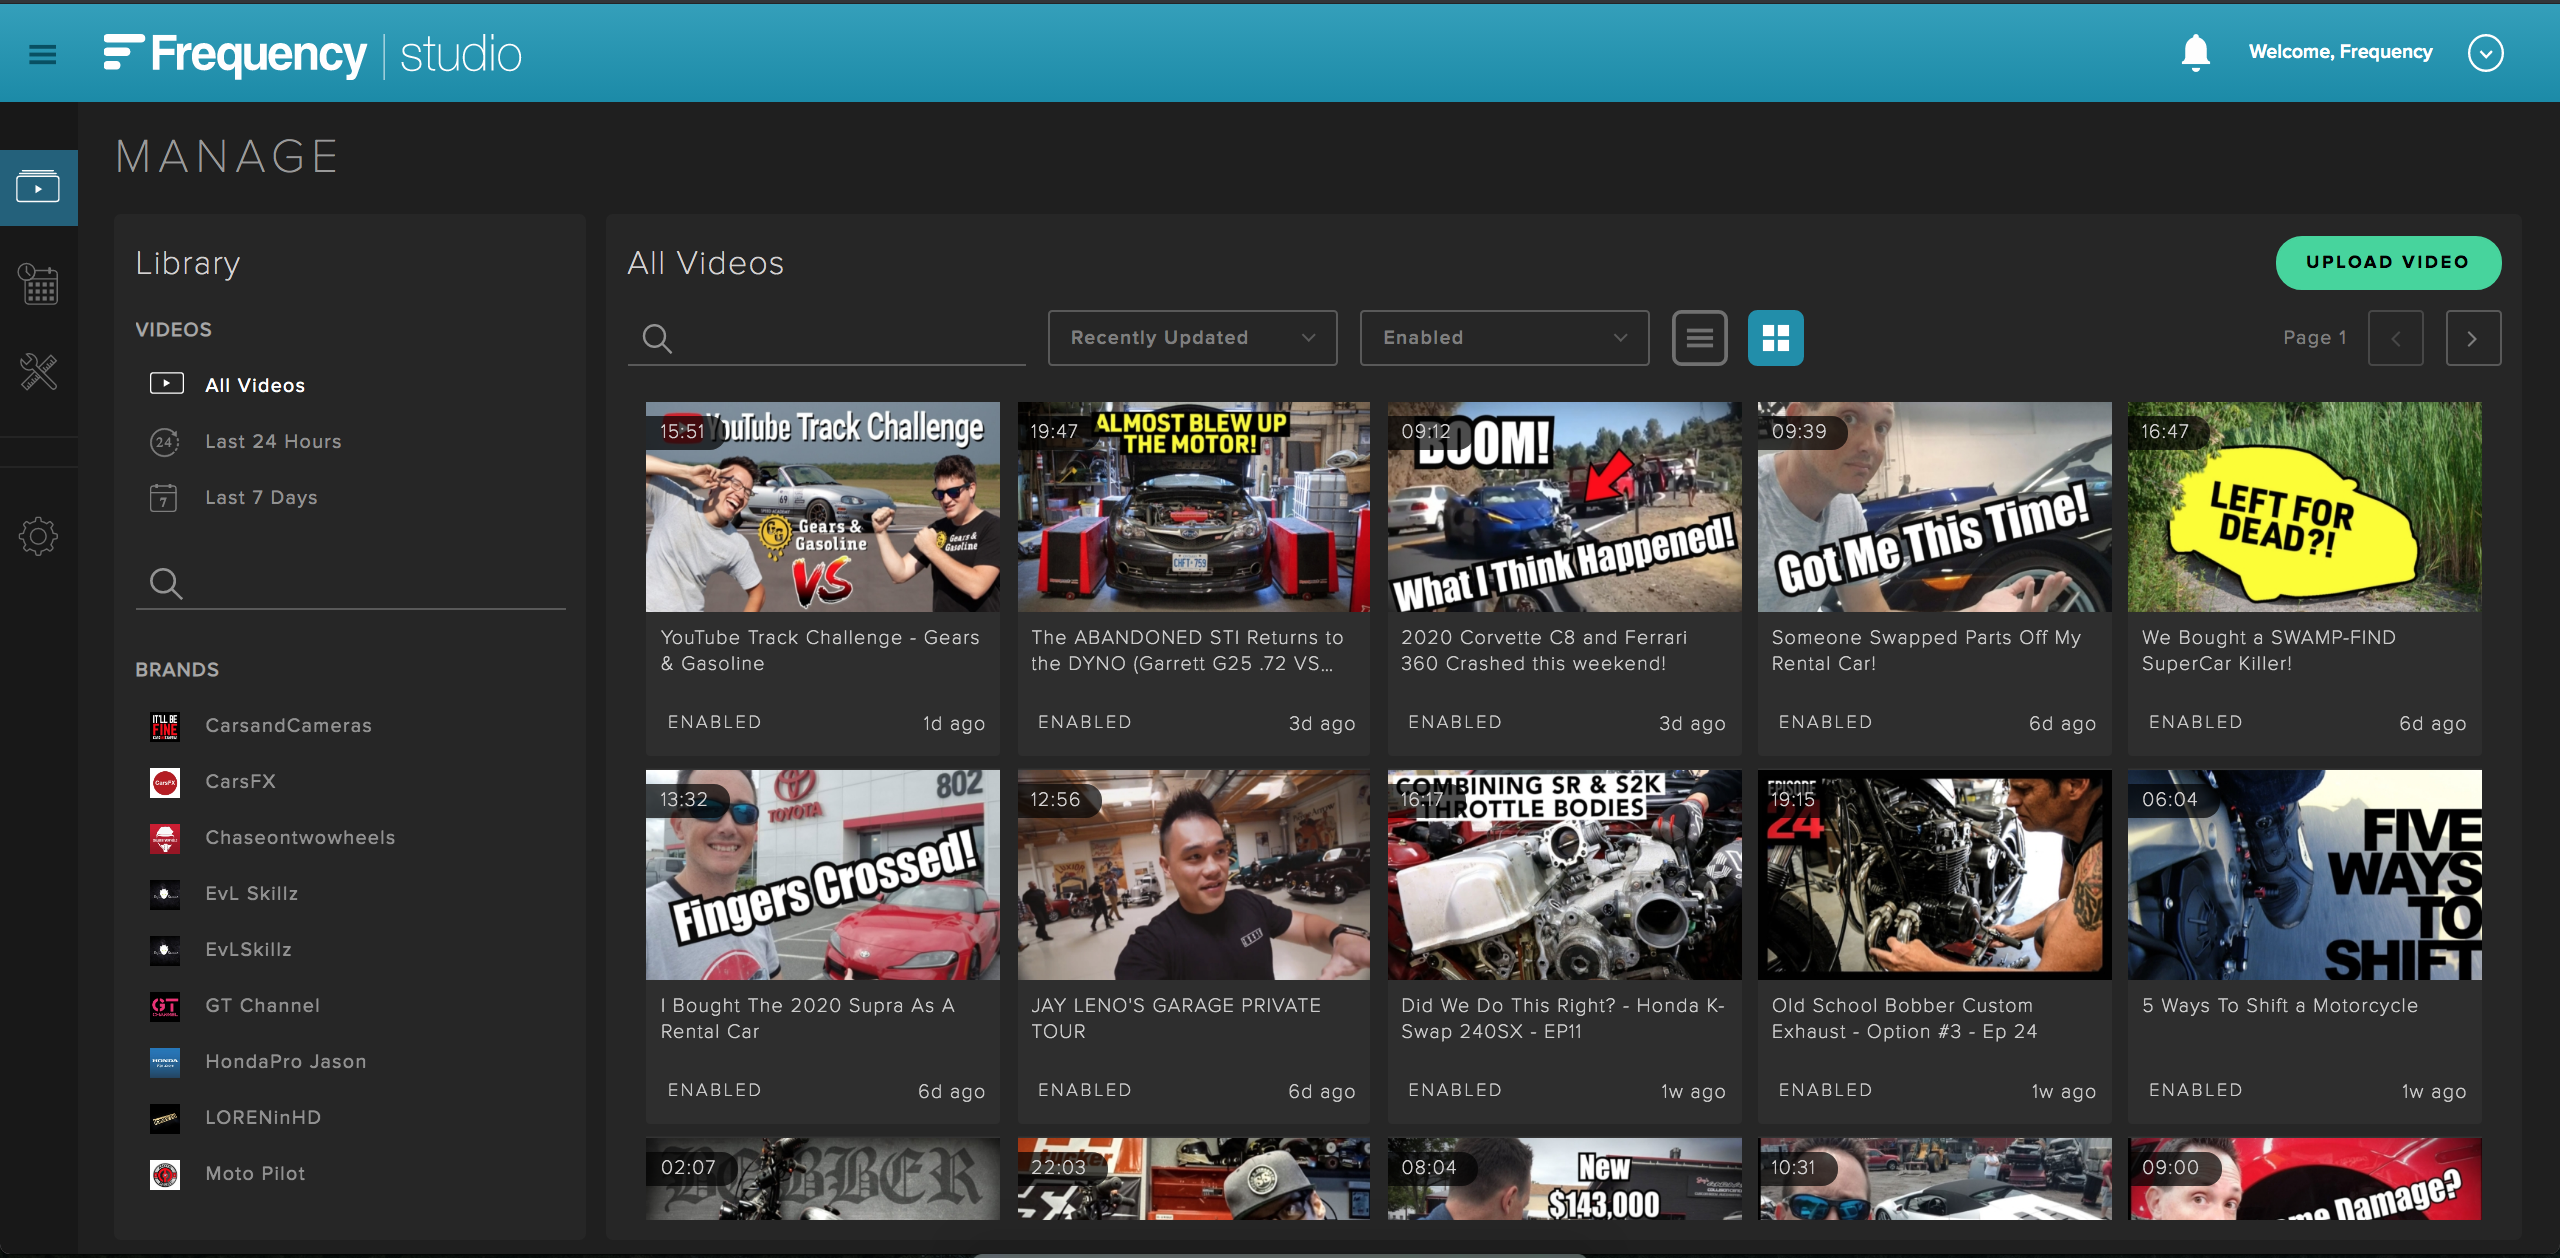Click the Last 24 Hours clock icon
The width and height of the screenshot is (2560, 1258).
coord(165,441)
